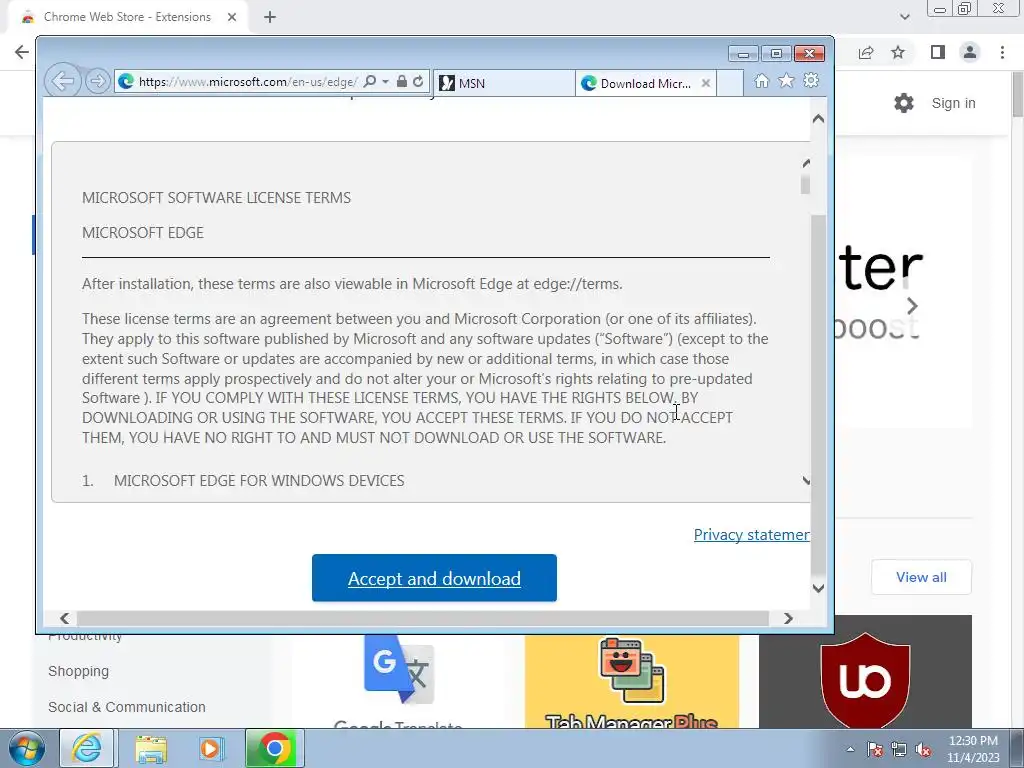
Task: Click the horizontal scroll left arrow in IE
Action: (x=65, y=618)
